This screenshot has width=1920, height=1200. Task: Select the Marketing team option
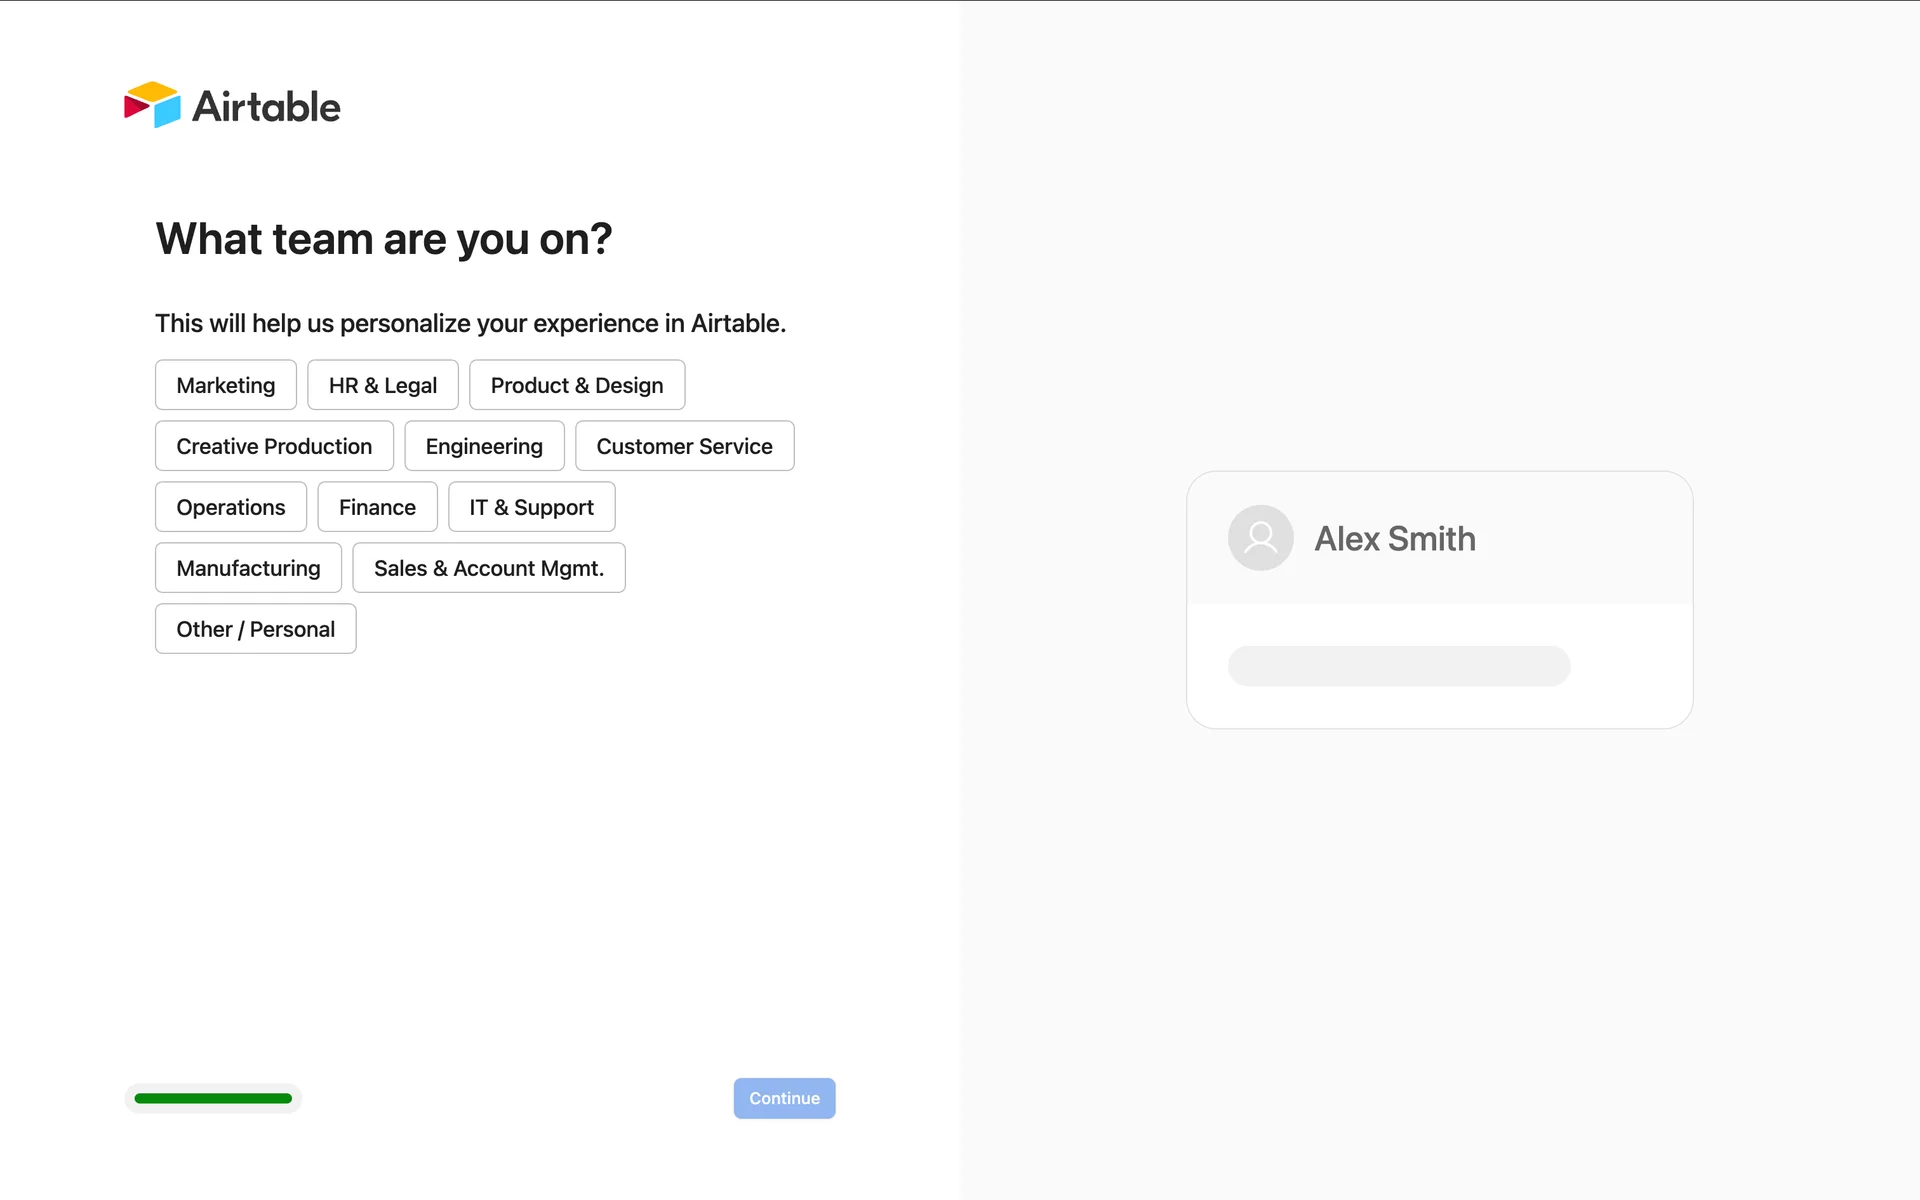[226, 385]
